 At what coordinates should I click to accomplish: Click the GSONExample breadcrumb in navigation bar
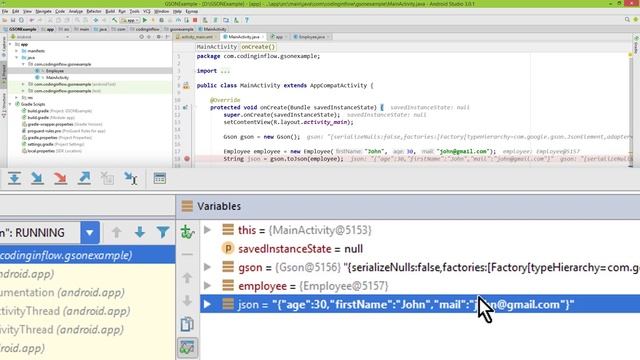coord(20,29)
